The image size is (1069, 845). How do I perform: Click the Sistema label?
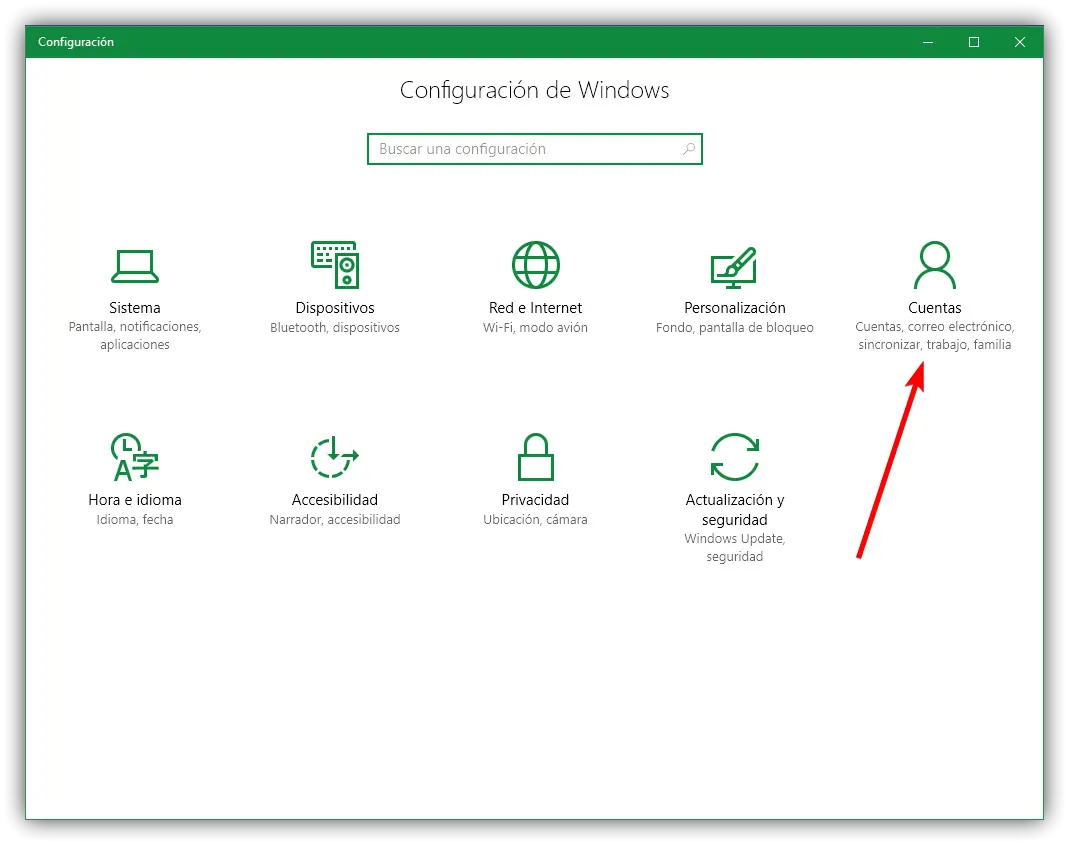pyautogui.click(x=135, y=308)
